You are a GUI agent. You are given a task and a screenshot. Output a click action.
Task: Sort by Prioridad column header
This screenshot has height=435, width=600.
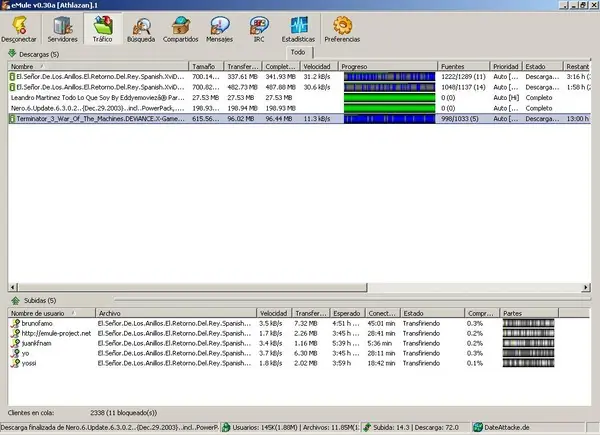pyautogui.click(x=505, y=66)
